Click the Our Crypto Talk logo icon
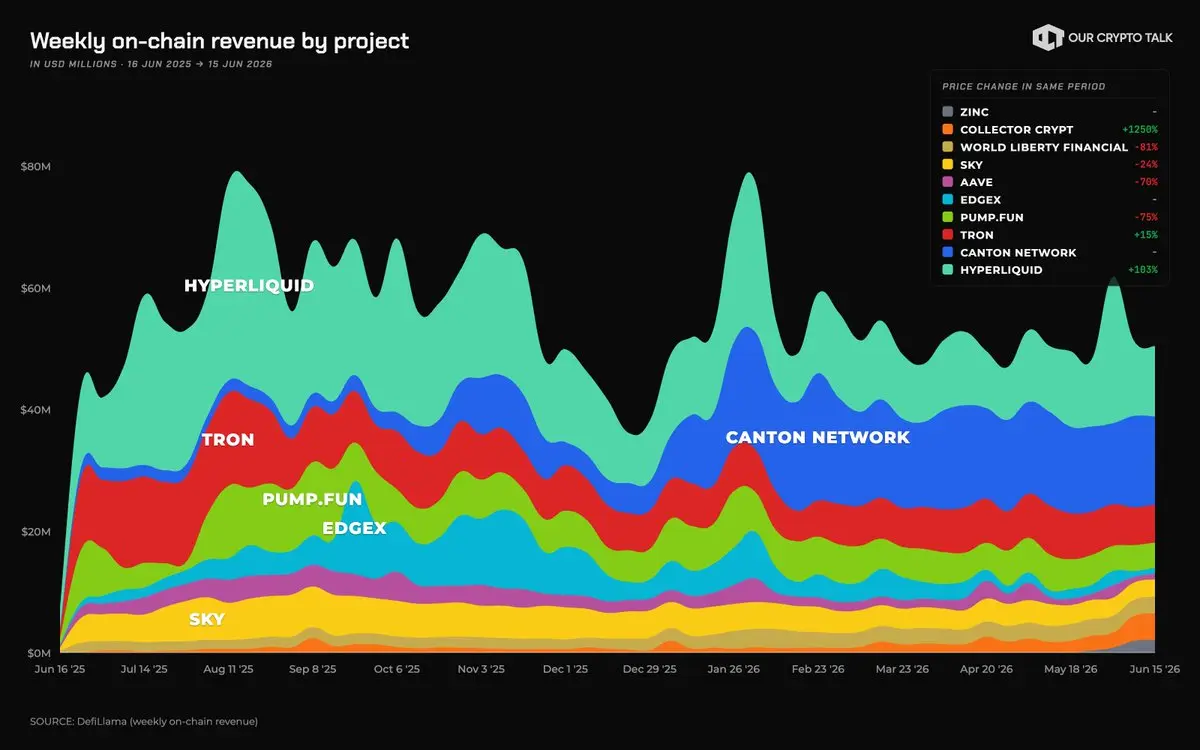The image size is (1200, 750). coord(1047,38)
